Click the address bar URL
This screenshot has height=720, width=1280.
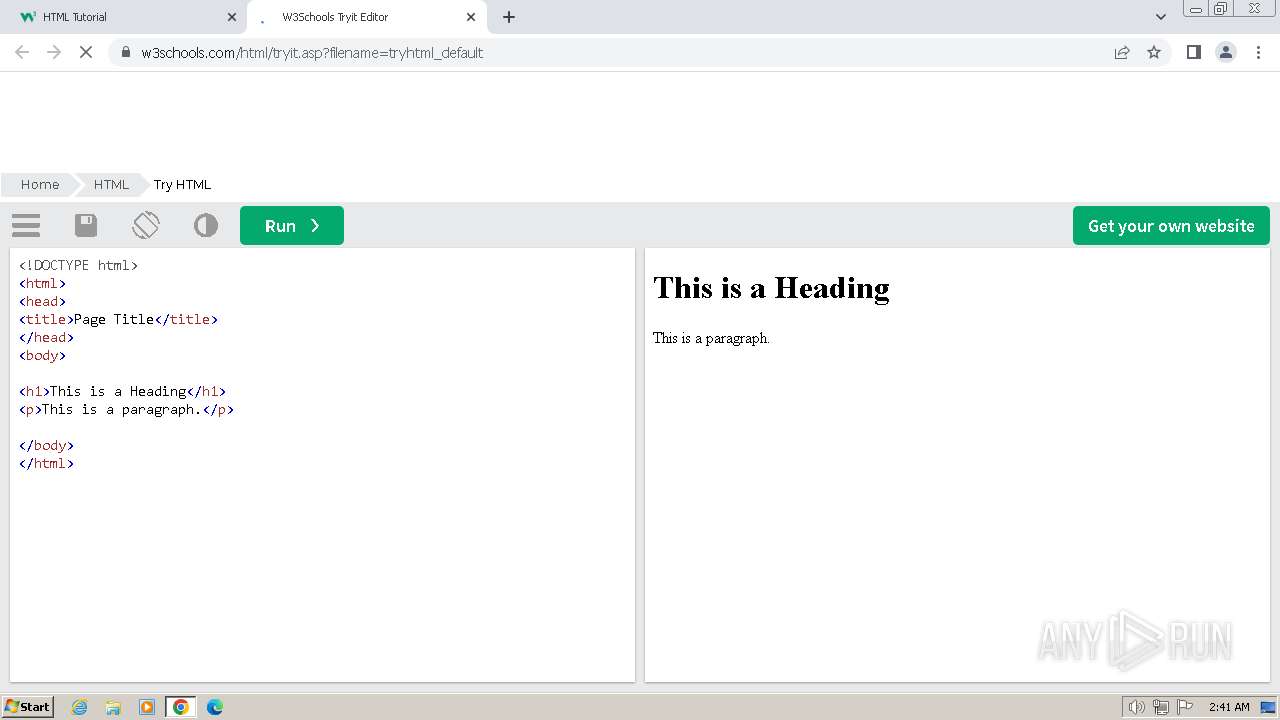pos(312,53)
